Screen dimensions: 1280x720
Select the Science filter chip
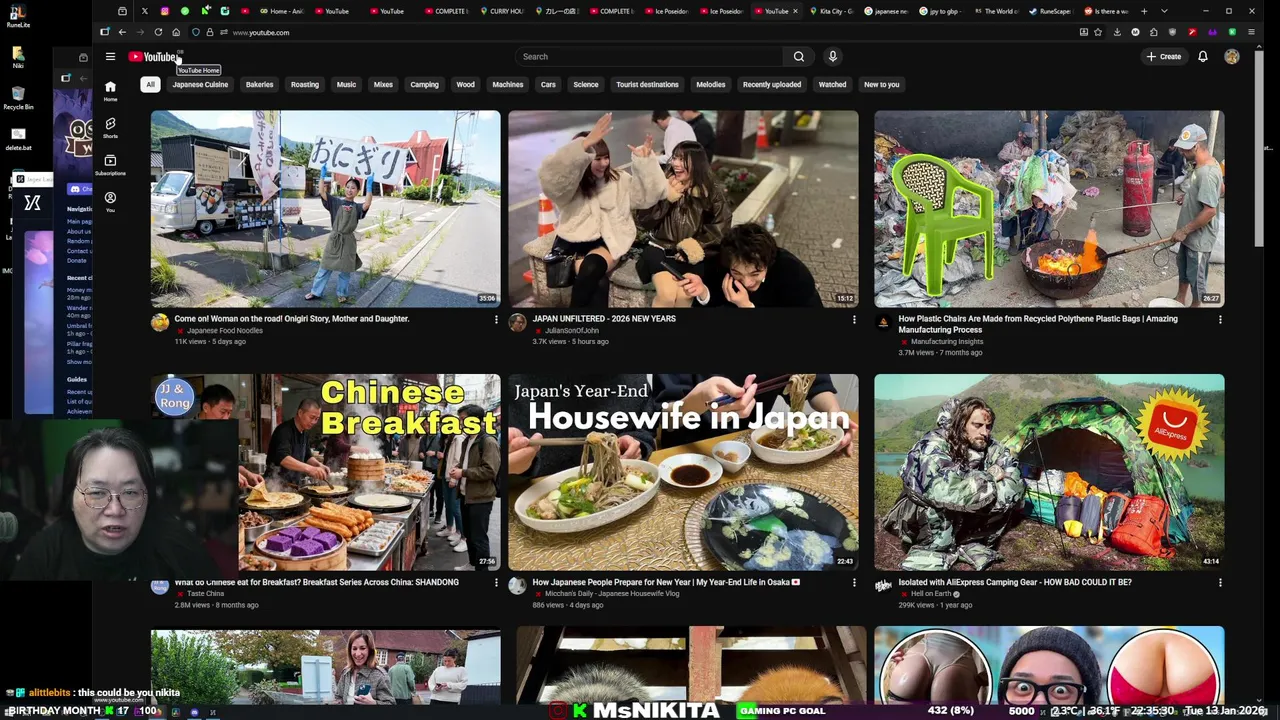point(586,85)
